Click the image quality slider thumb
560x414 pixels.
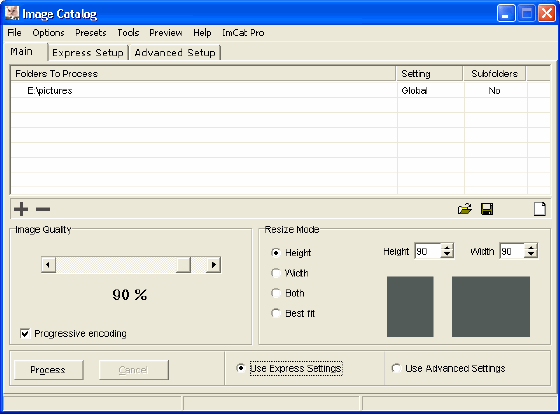pos(183,265)
